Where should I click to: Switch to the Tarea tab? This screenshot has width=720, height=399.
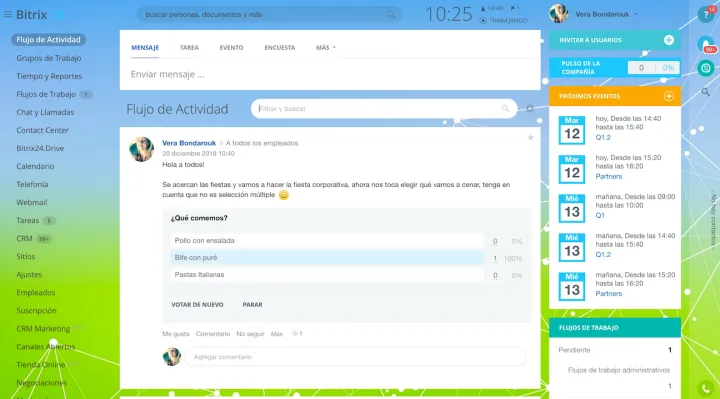(189, 47)
